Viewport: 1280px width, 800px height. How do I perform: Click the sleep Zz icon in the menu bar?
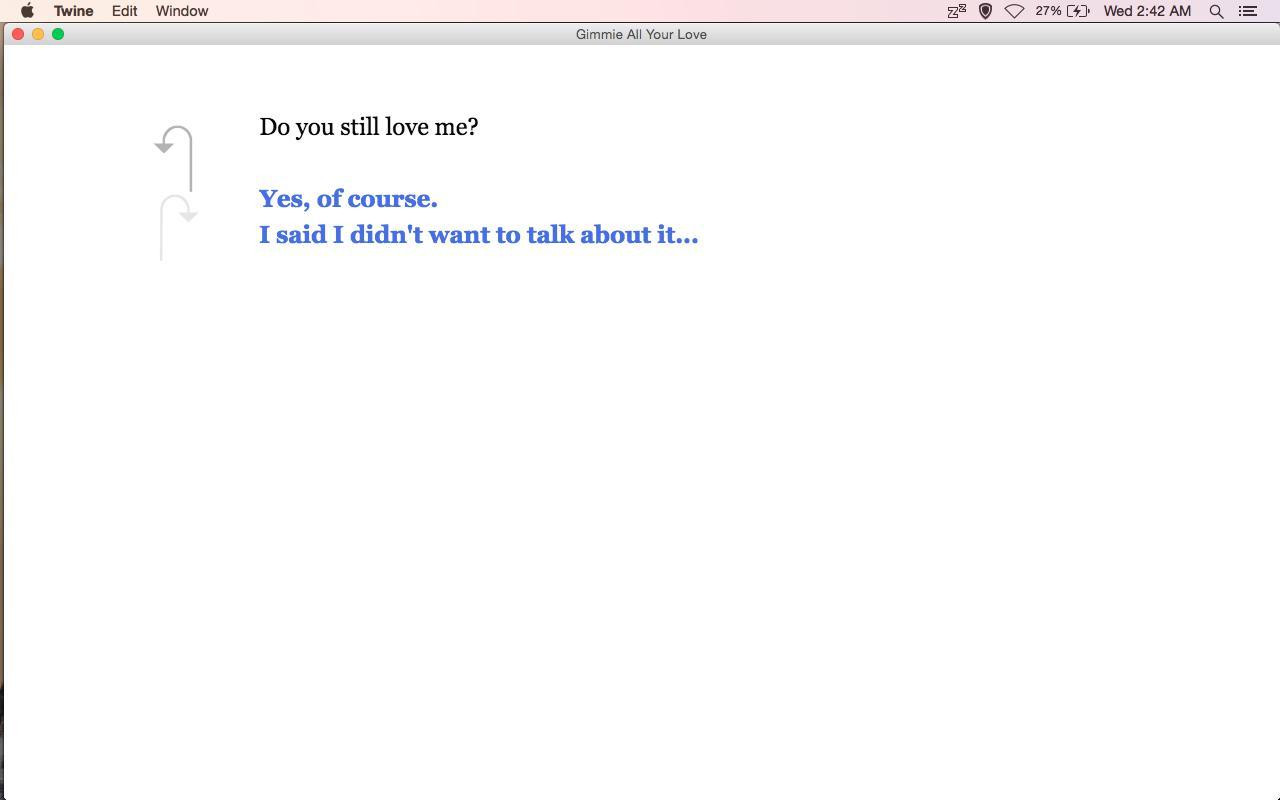957,11
